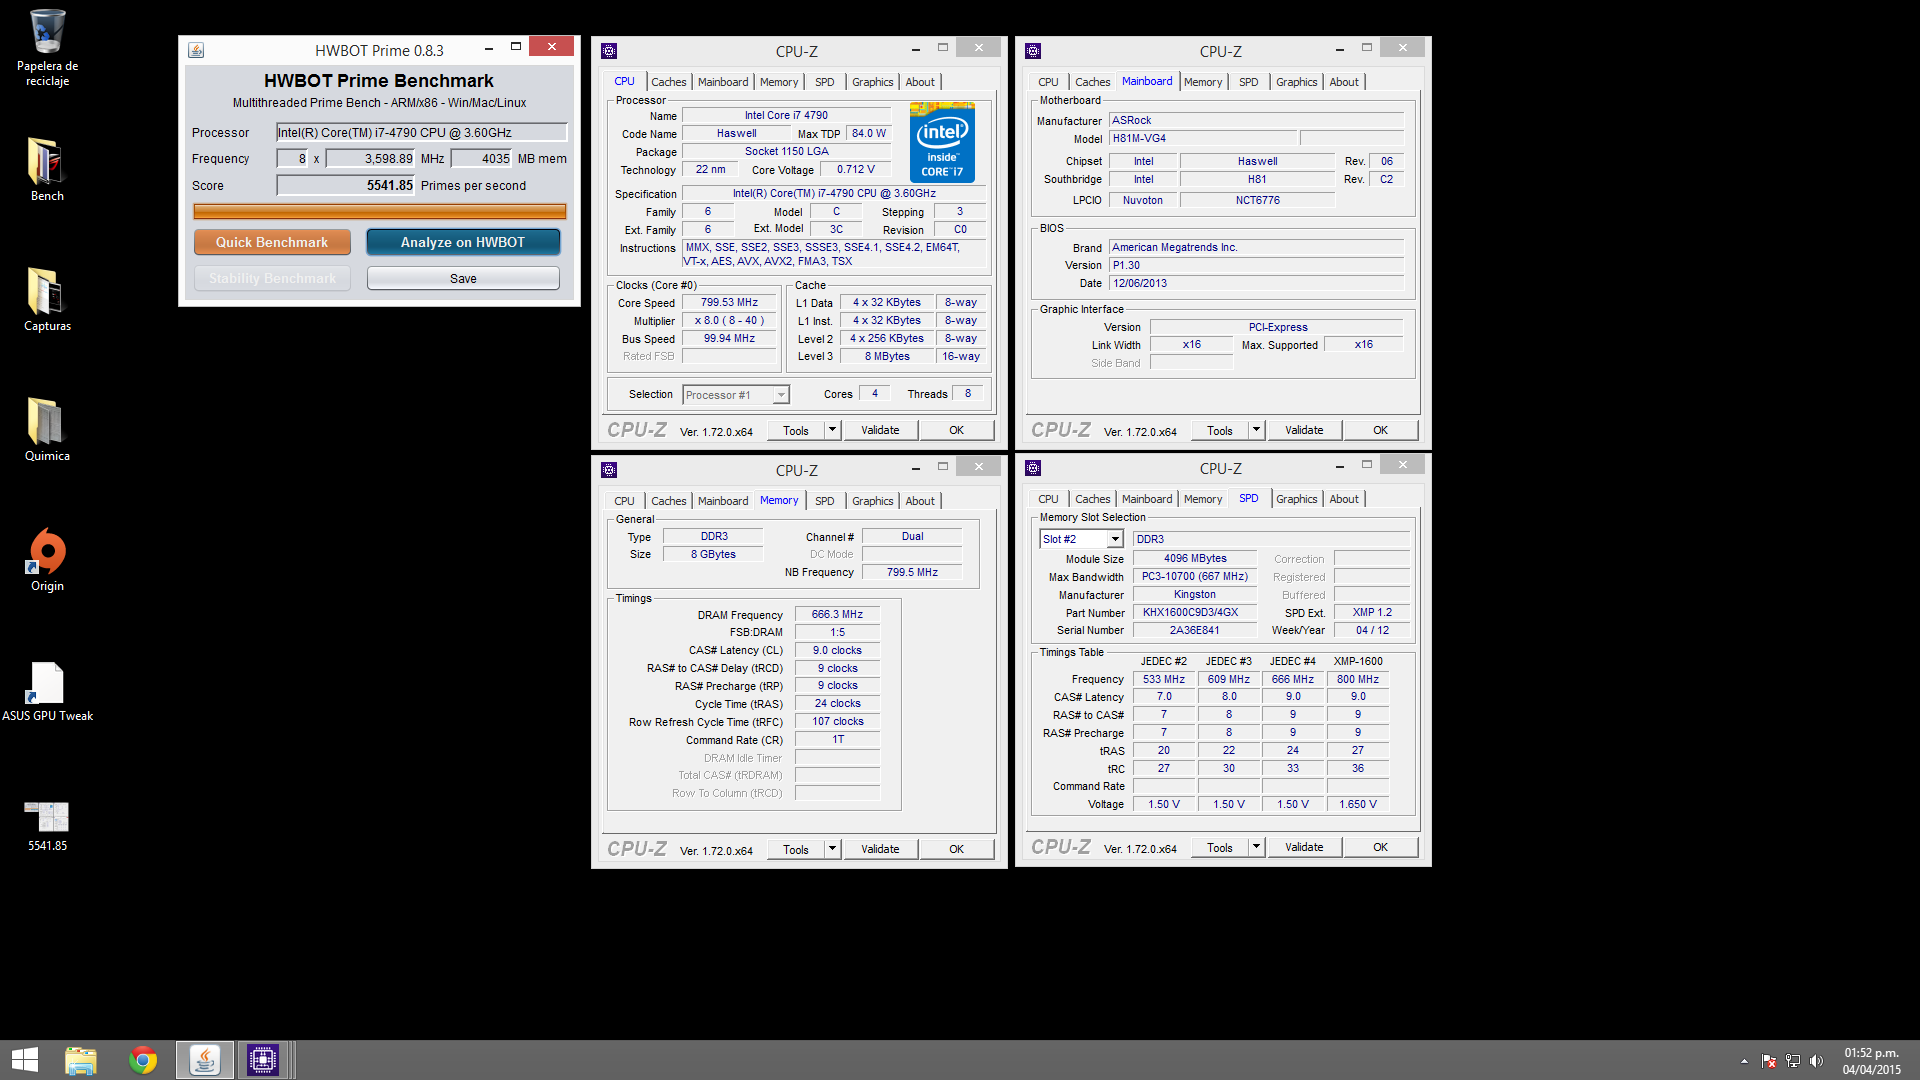
Task: Click the motherboard Model H81M-VG4 value
Action: point(1203,138)
